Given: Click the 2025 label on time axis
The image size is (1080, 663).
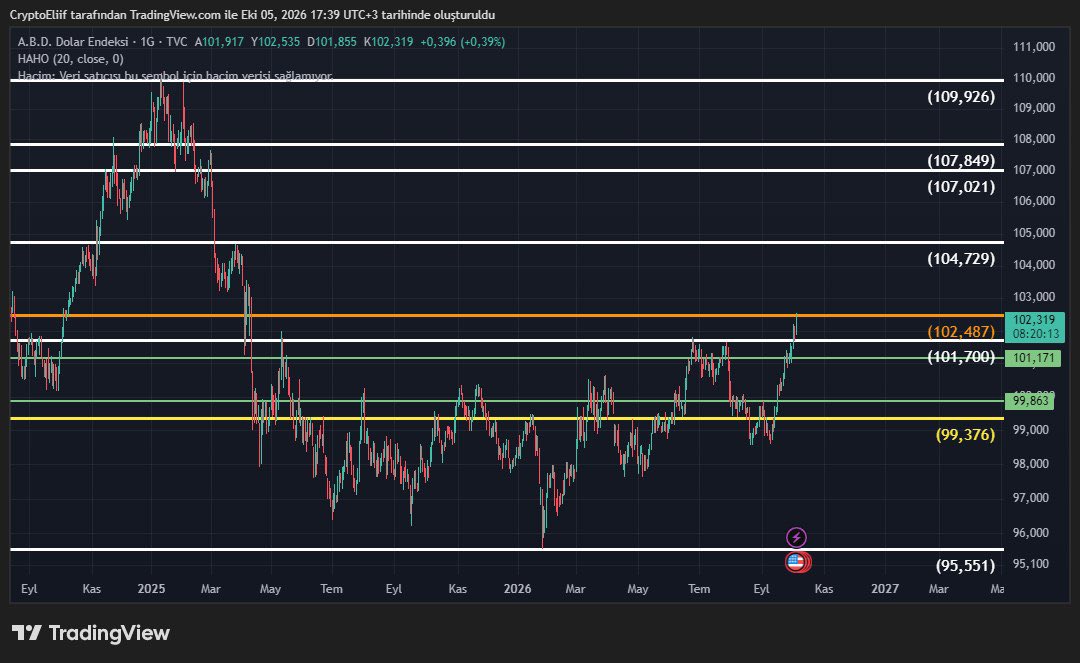Looking at the screenshot, I should (x=151, y=589).
